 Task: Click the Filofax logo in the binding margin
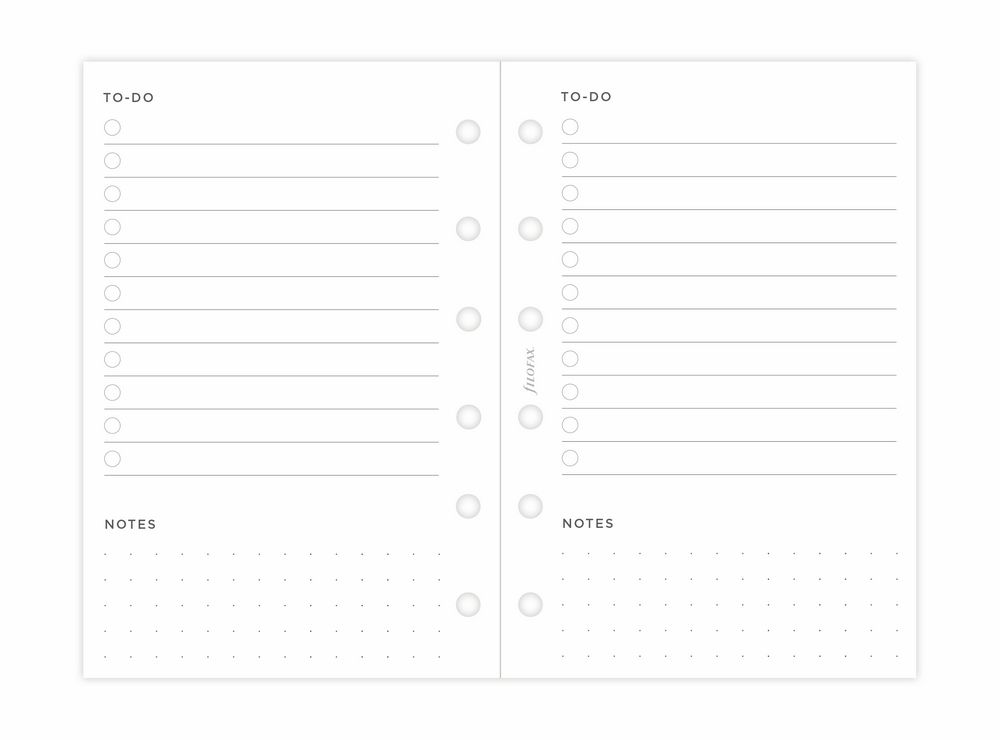530,371
